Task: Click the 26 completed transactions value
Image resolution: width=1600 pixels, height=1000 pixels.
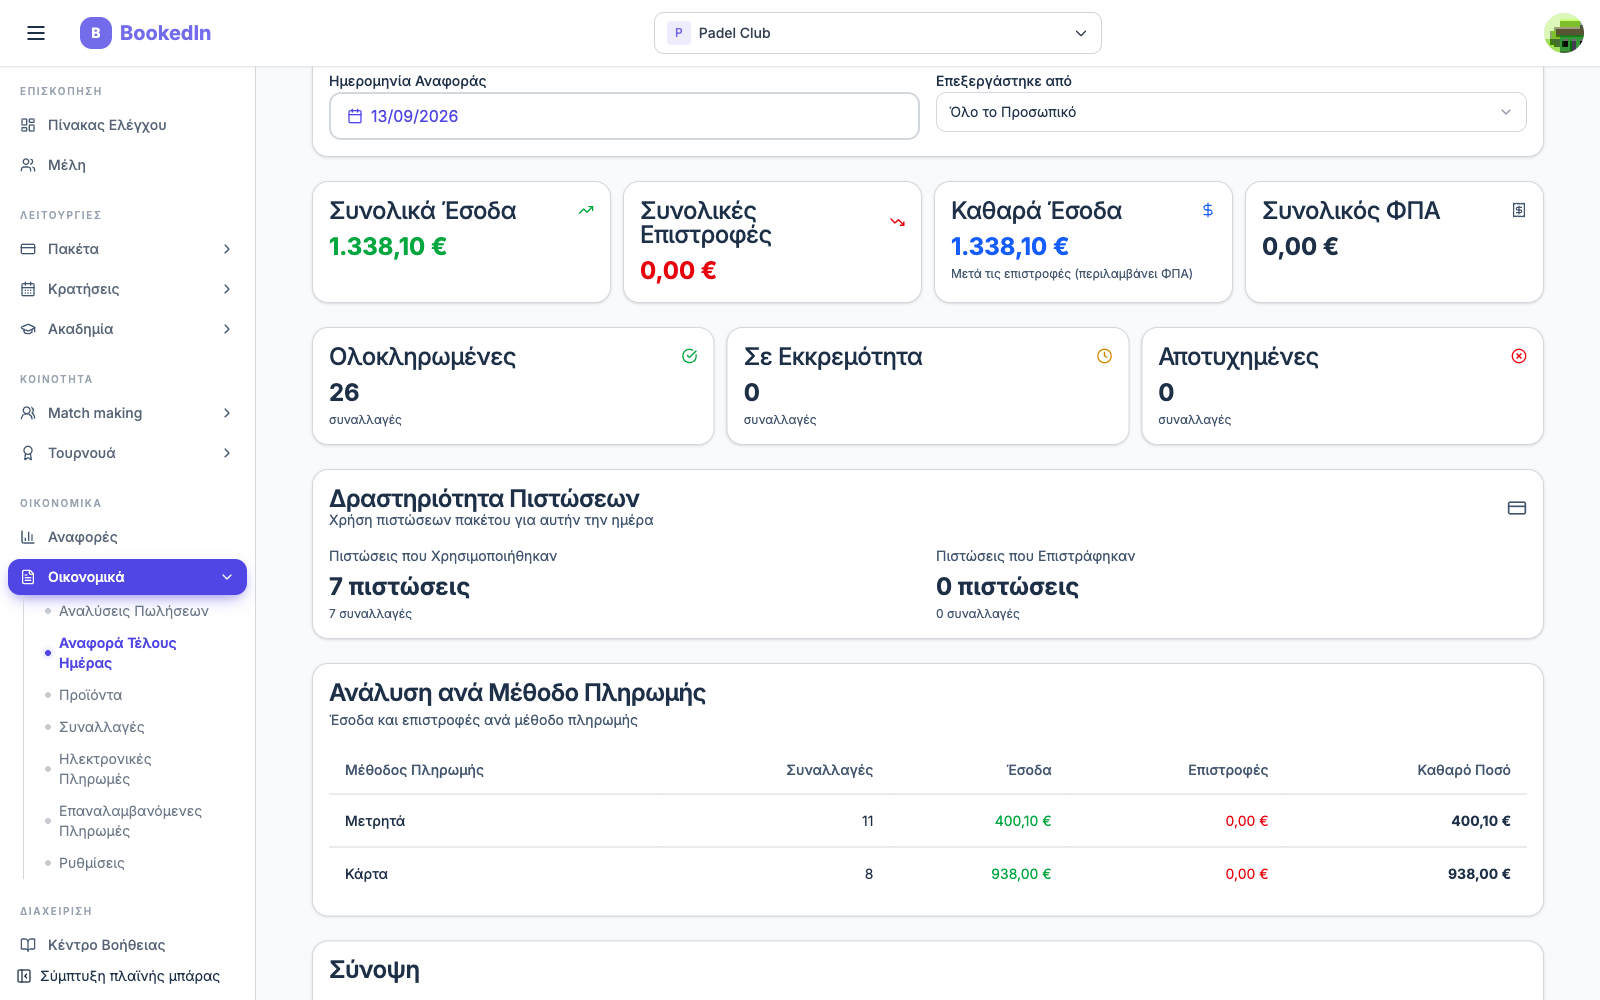Action: point(344,392)
